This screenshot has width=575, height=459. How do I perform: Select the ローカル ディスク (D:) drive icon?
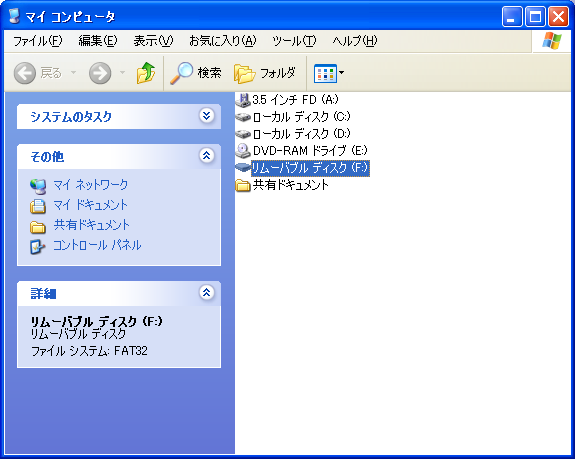[243, 134]
